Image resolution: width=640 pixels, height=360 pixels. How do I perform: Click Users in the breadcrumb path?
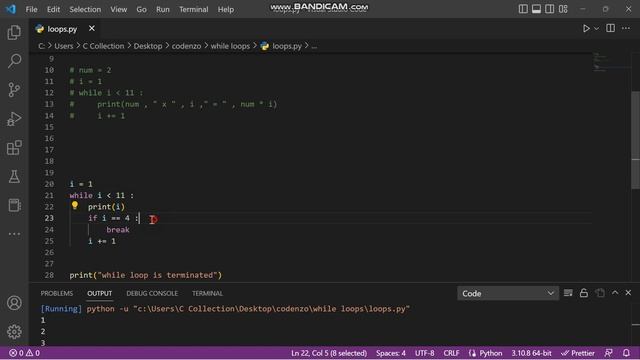coord(64,46)
